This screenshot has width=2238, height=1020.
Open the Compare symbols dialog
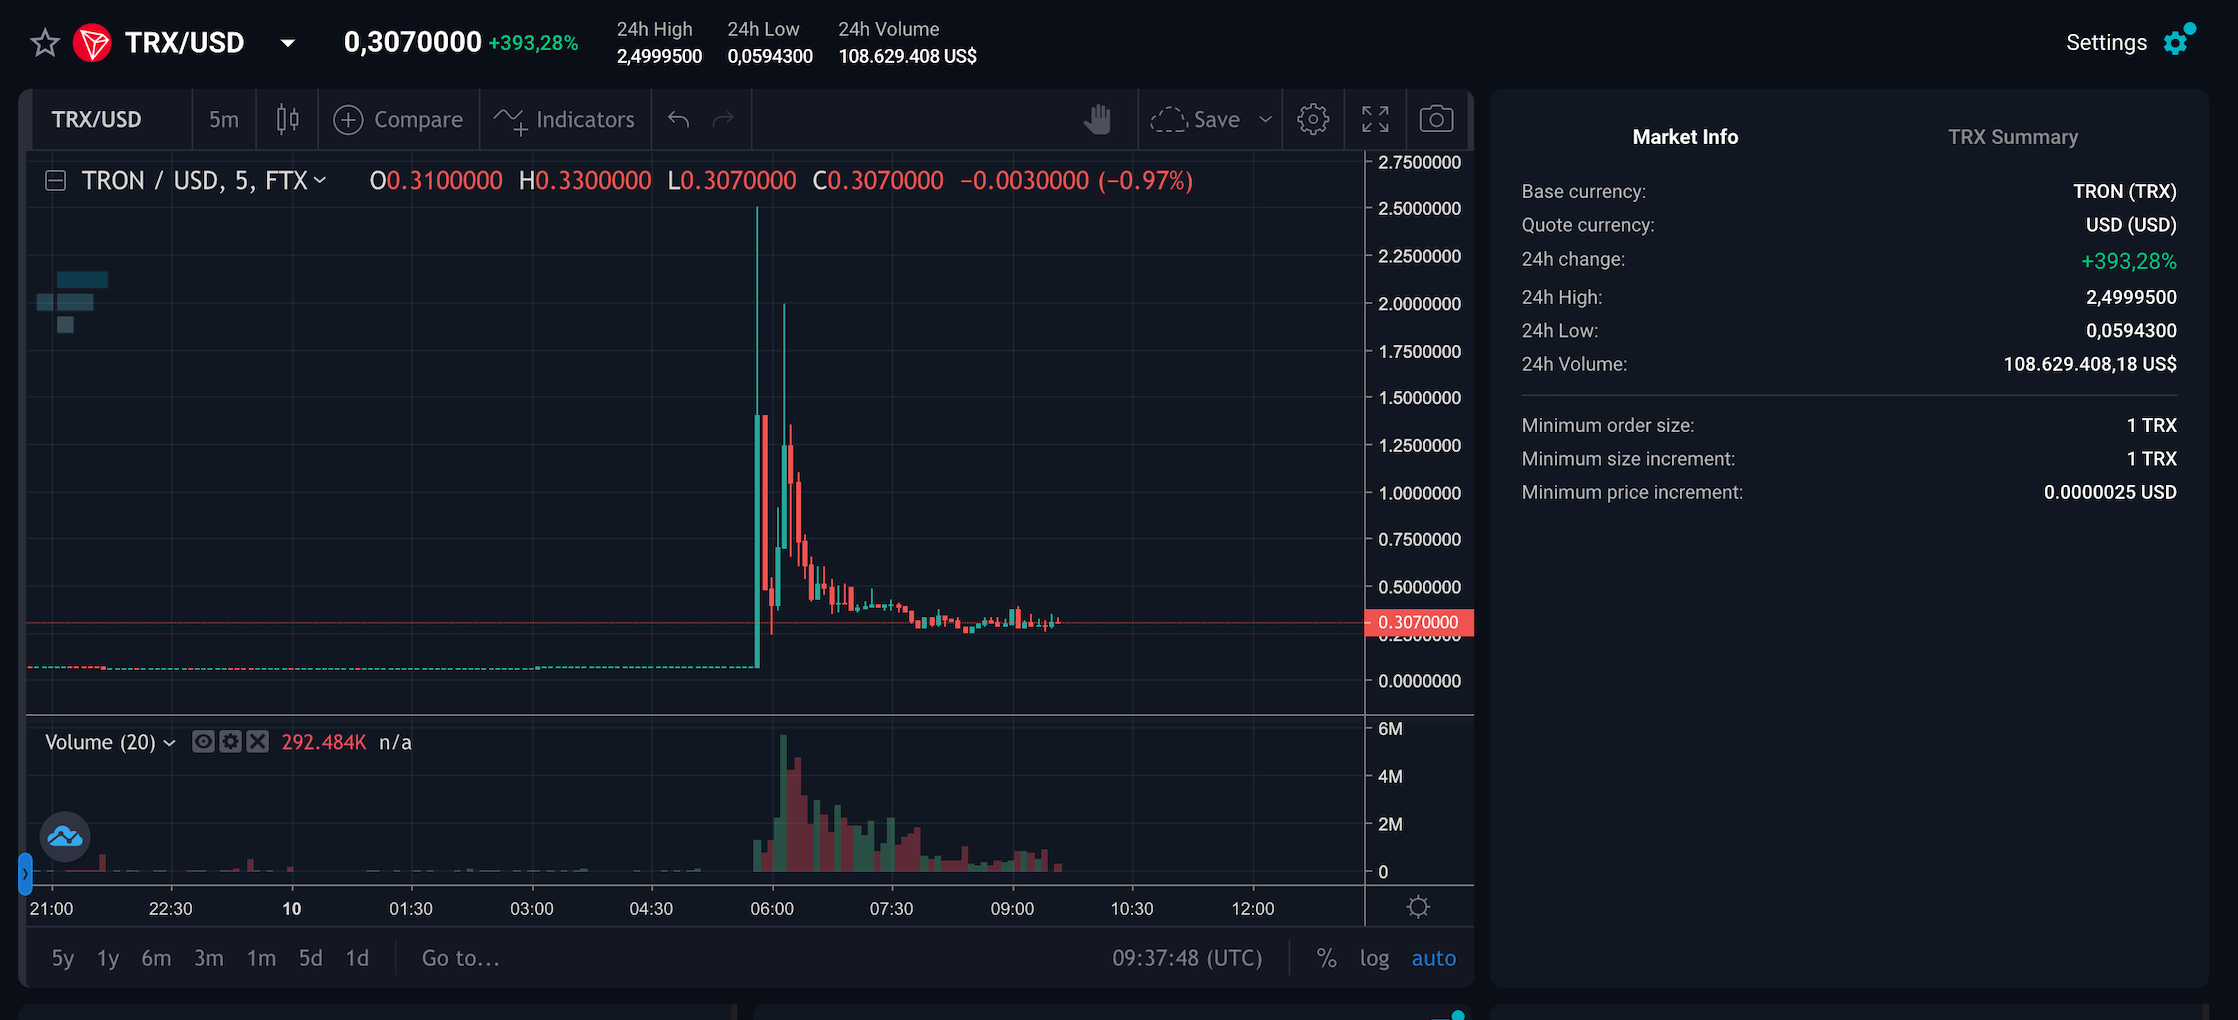[398, 120]
